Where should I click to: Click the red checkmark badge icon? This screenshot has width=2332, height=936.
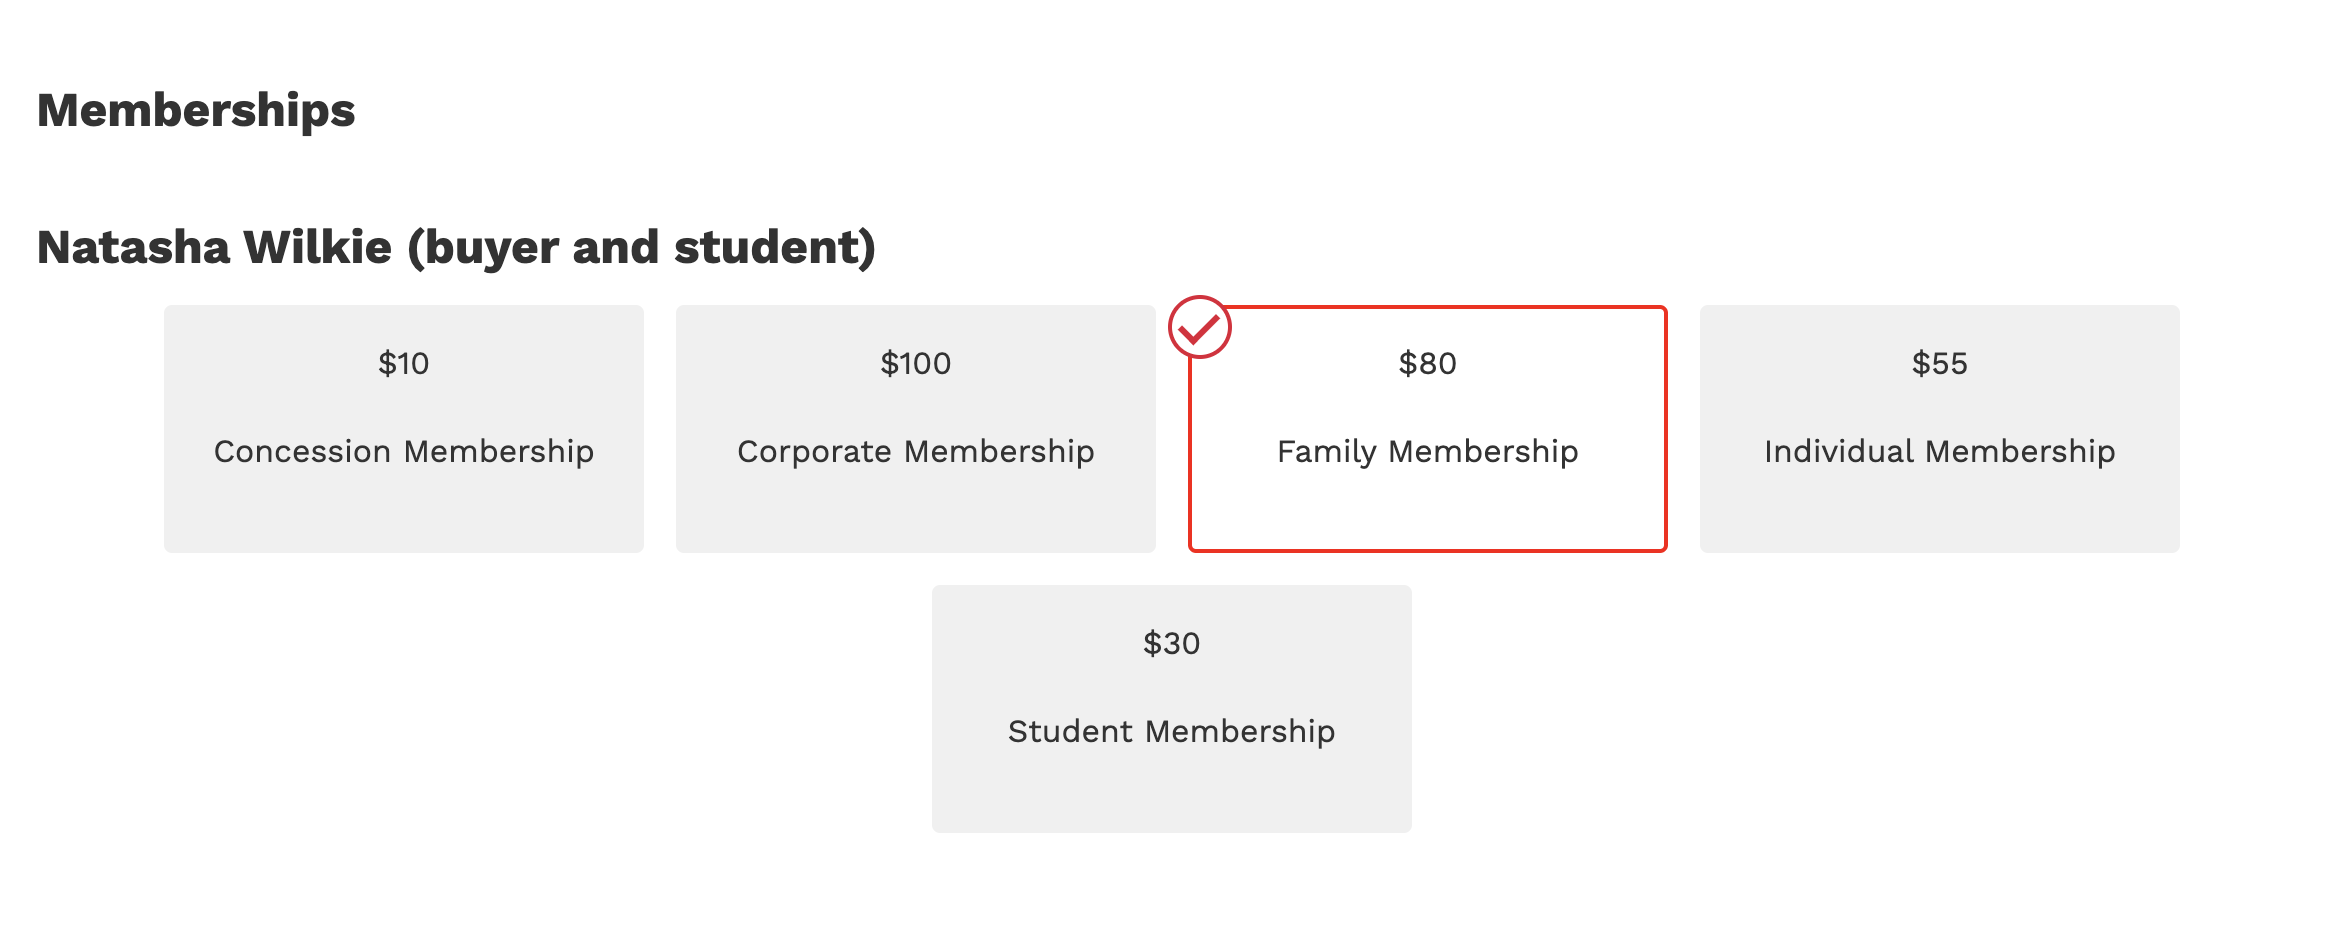[1199, 327]
